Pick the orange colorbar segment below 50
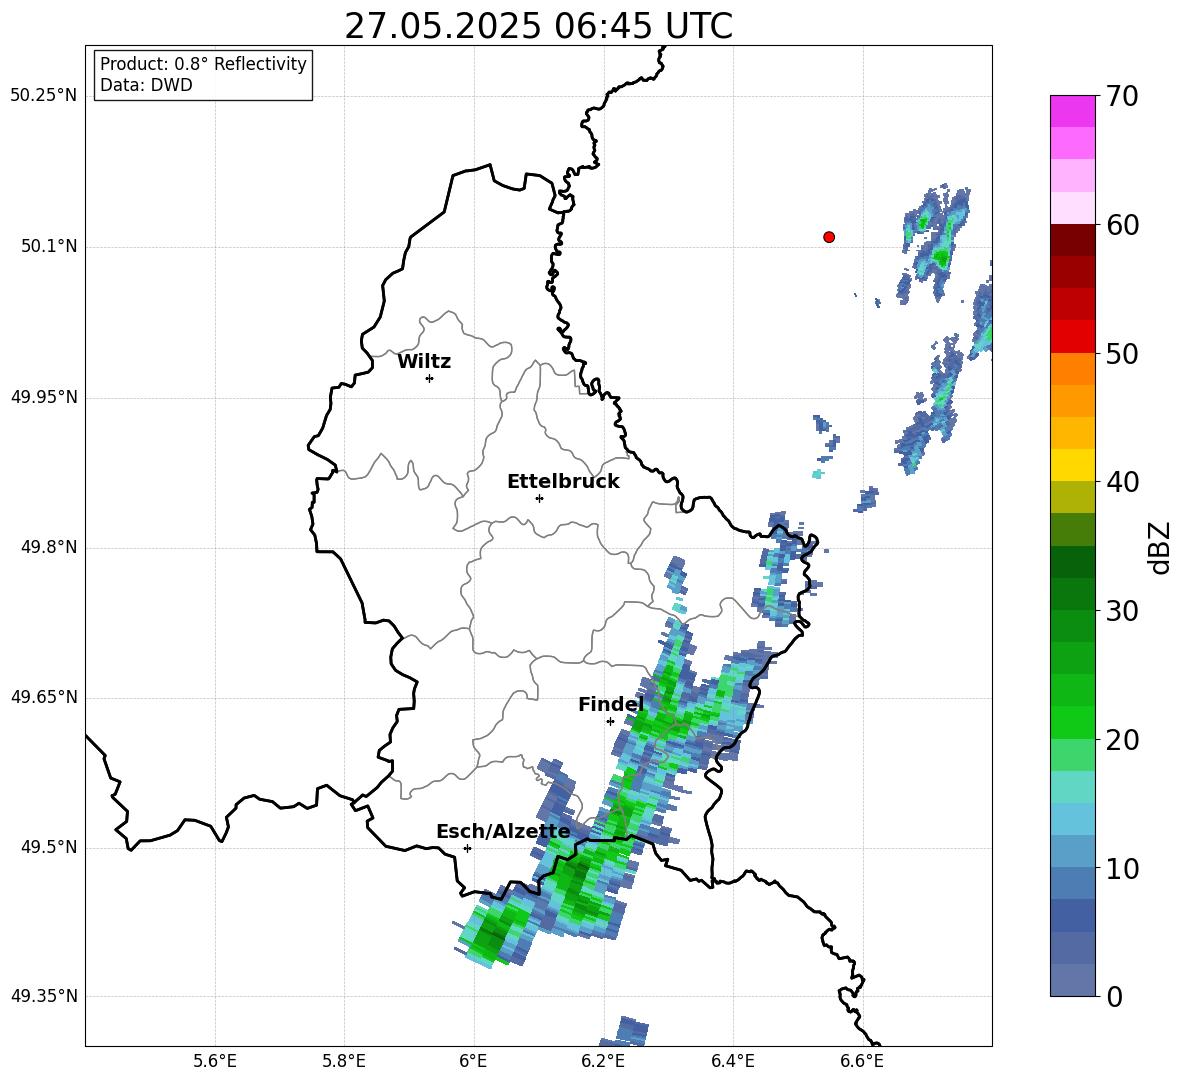Screen dimensions: 1184x1081 tap(1072, 369)
